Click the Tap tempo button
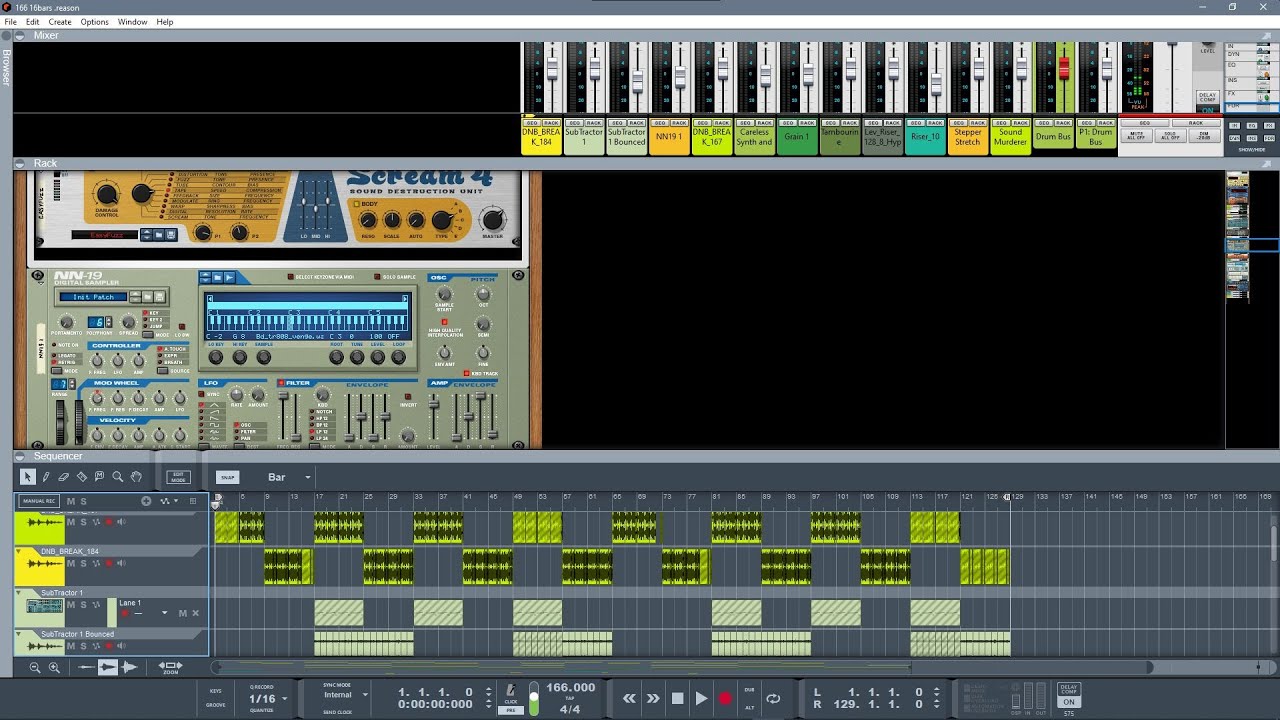 click(x=570, y=698)
